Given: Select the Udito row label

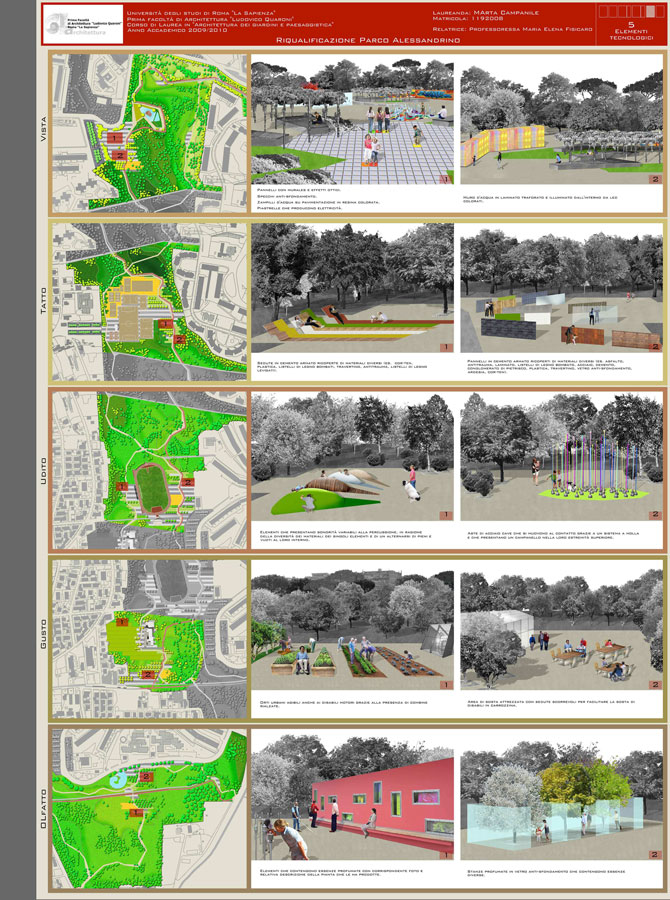Looking at the screenshot, I should coord(43,470).
